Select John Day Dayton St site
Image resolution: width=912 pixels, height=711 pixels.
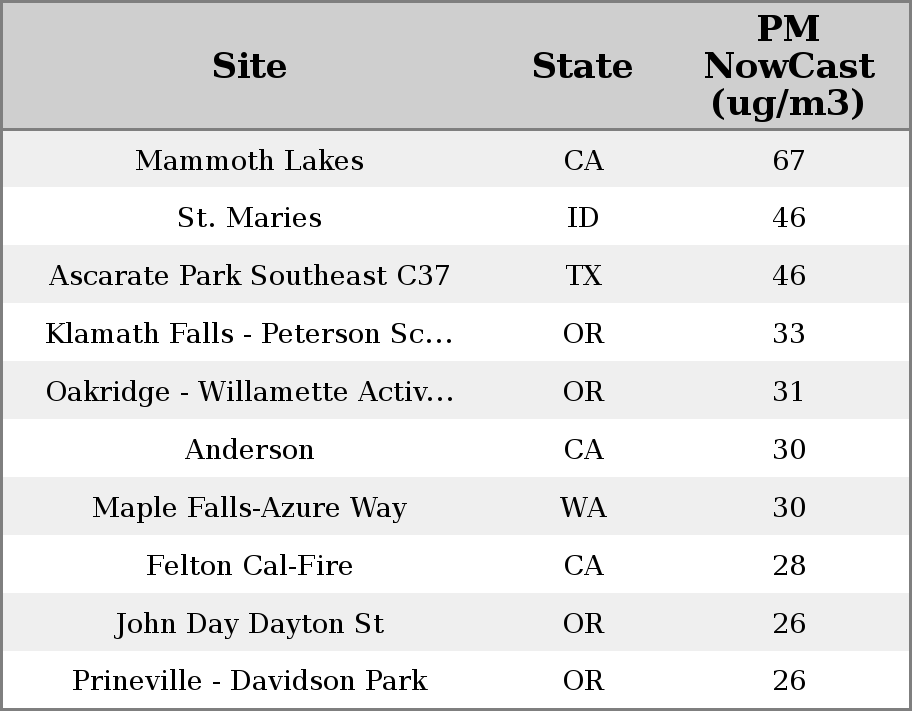tap(249, 624)
